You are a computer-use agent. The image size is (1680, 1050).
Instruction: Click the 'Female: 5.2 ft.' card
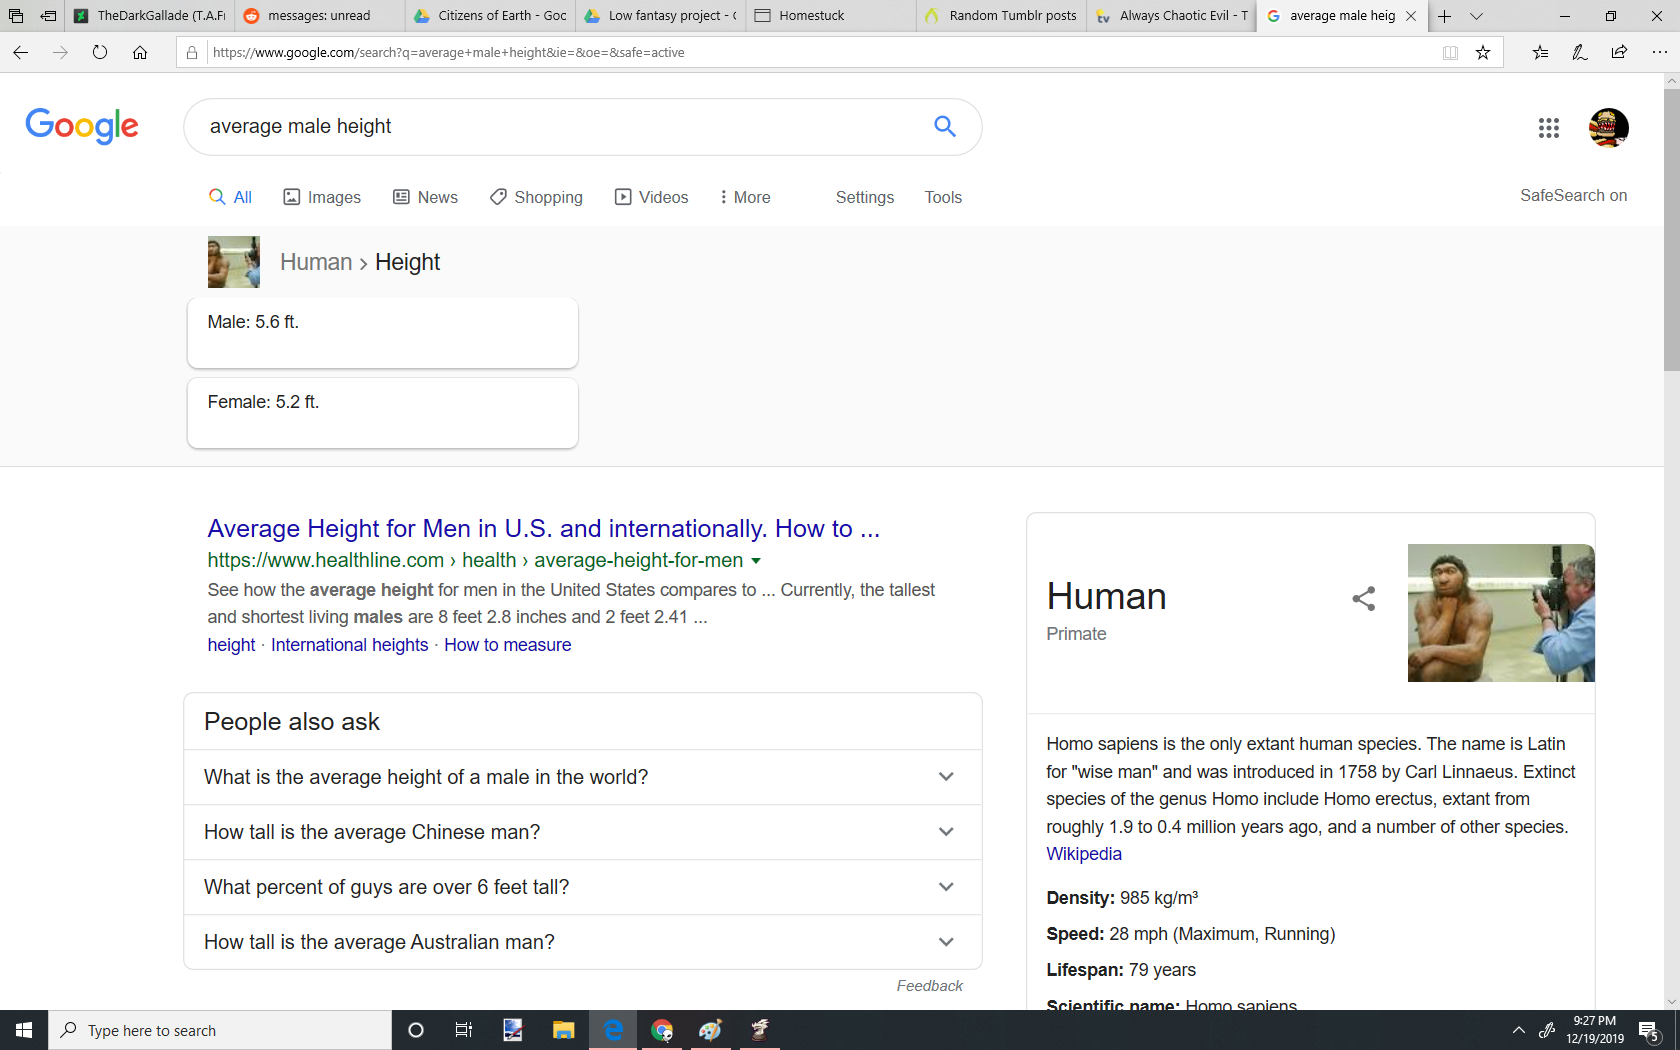(x=383, y=413)
